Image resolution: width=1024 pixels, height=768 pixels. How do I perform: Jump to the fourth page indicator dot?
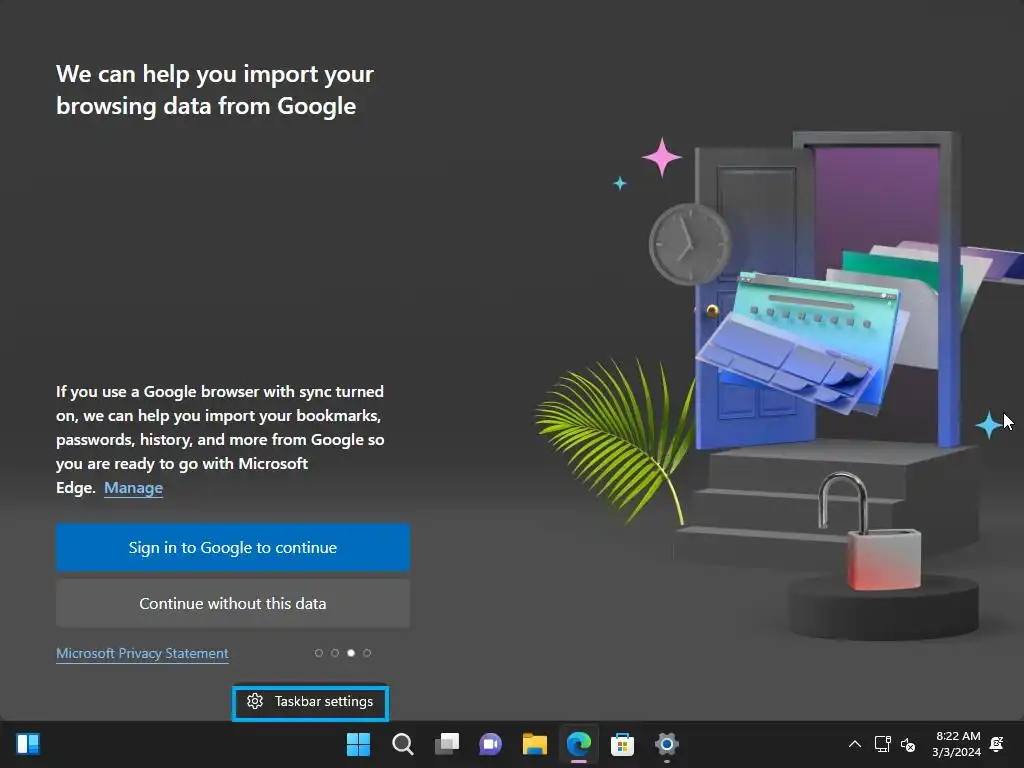pyautogui.click(x=367, y=653)
